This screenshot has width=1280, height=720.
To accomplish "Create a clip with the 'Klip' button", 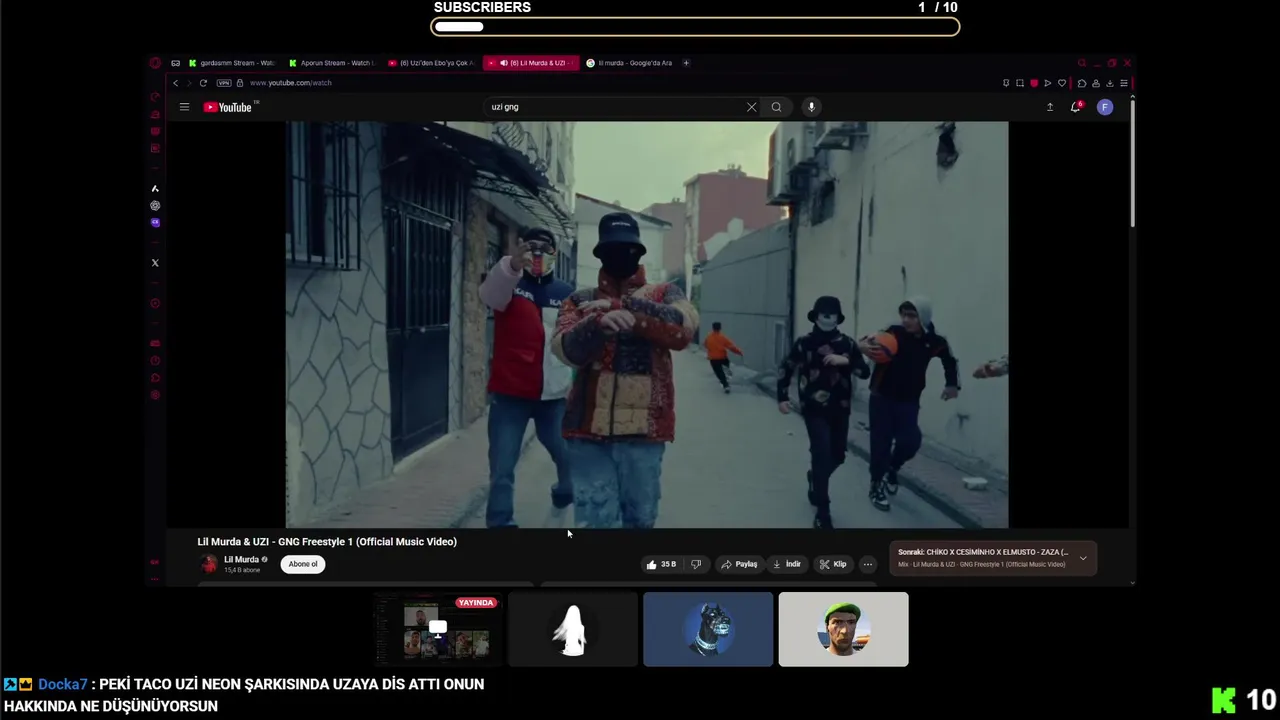I will (x=833, y=564).
